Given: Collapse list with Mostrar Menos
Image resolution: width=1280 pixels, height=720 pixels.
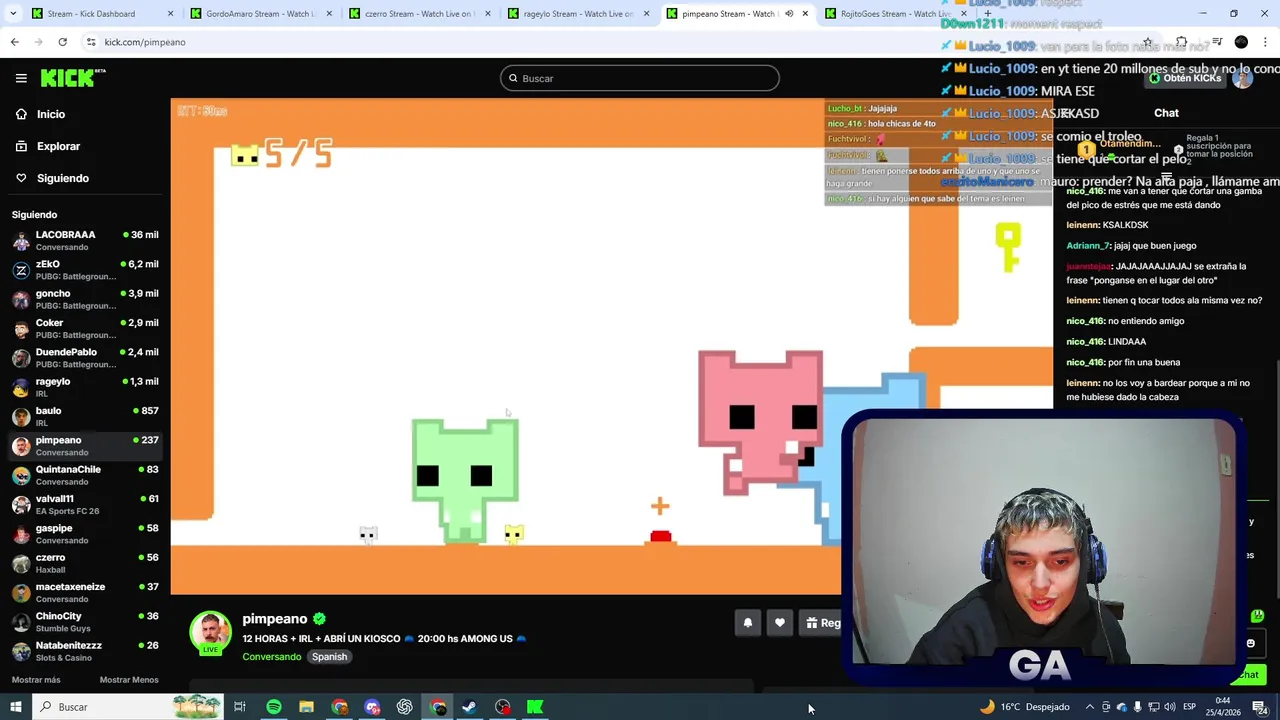Looking at the screenshot, I should pos(129,680).
